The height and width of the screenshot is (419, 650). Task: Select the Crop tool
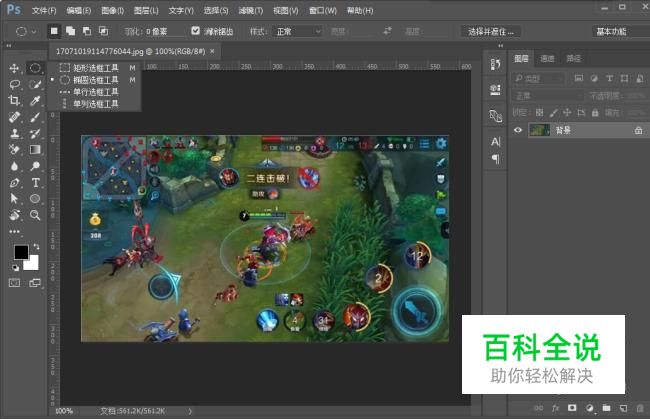click(14, 101)
